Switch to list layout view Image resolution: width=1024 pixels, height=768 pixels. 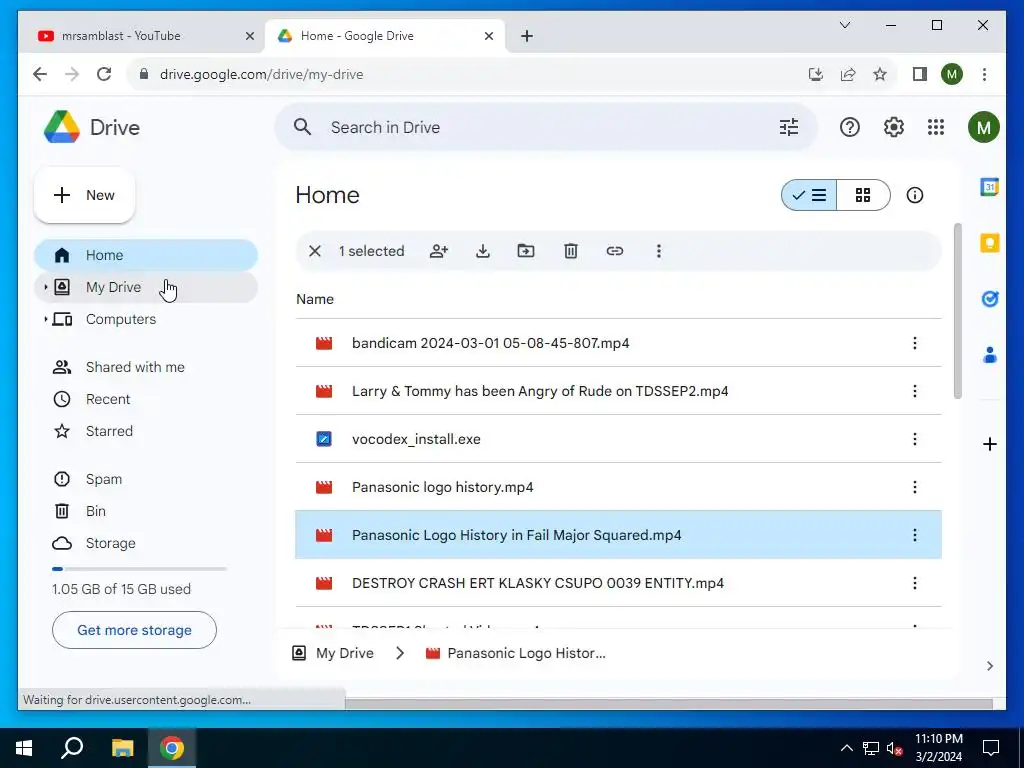809,195
